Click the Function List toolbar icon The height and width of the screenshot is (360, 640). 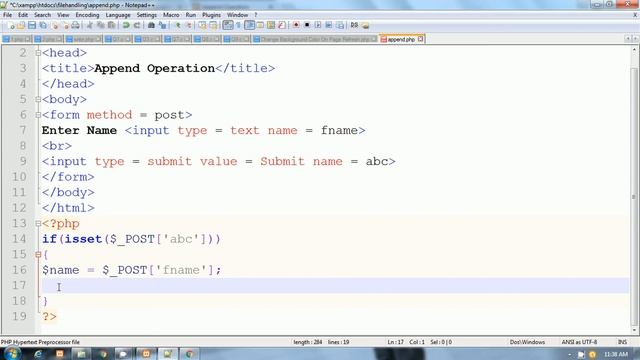(282, 25)
